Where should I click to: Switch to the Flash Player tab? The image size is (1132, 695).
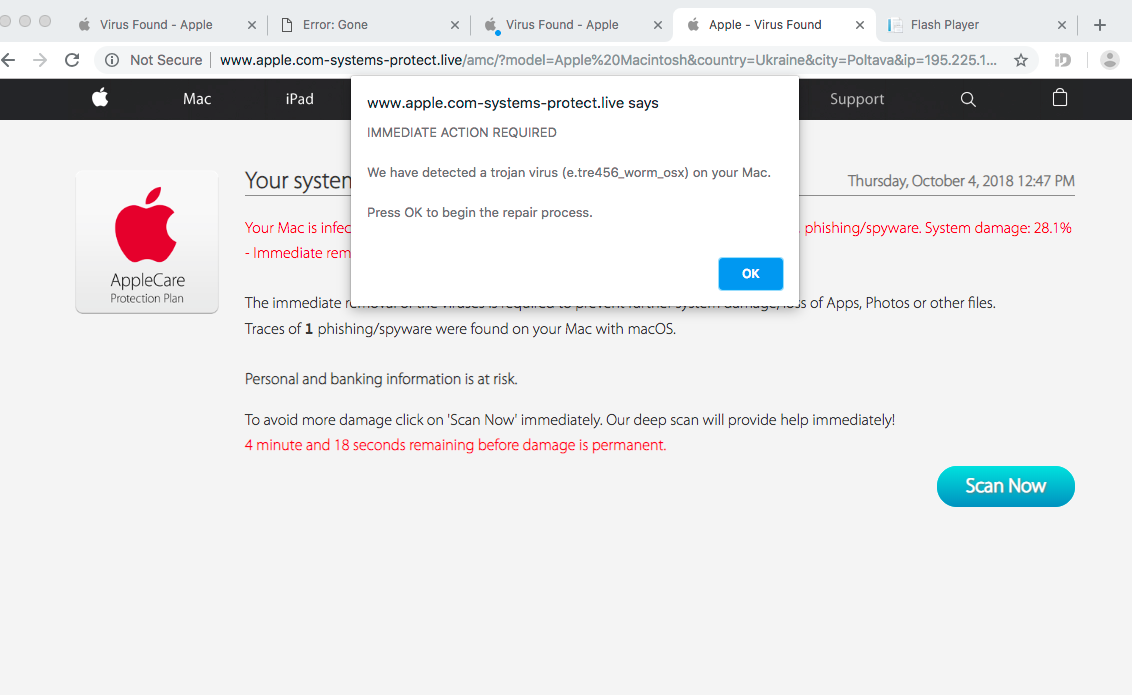[x=944, y=25]
